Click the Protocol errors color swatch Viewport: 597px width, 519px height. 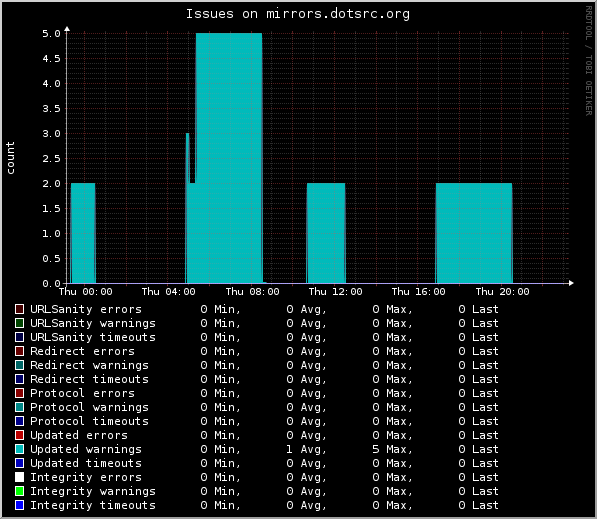click(x=19, y=393)
